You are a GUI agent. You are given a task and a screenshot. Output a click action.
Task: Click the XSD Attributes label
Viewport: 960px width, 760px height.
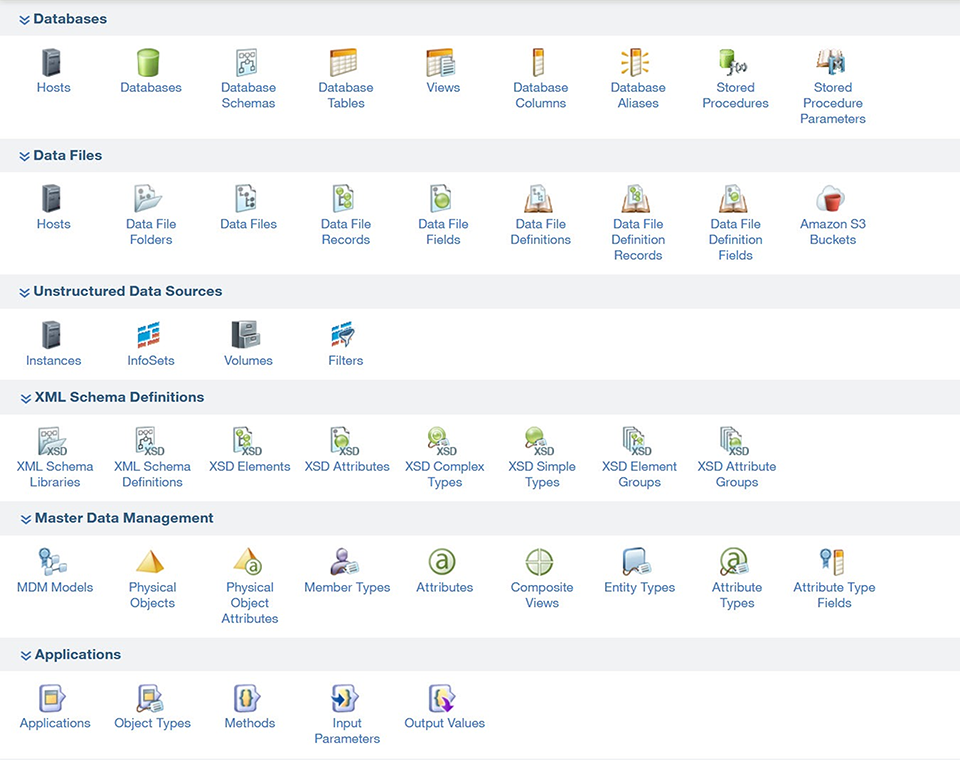tap(347, 467)
